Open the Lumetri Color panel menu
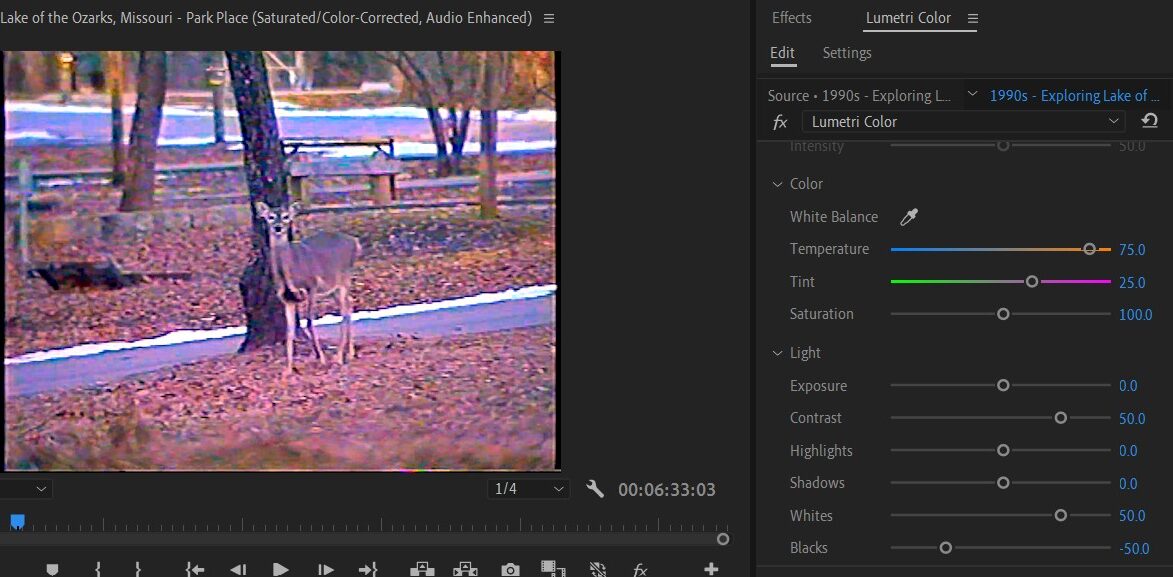Viewport: 1173px width, 577px height. point(973,18)
